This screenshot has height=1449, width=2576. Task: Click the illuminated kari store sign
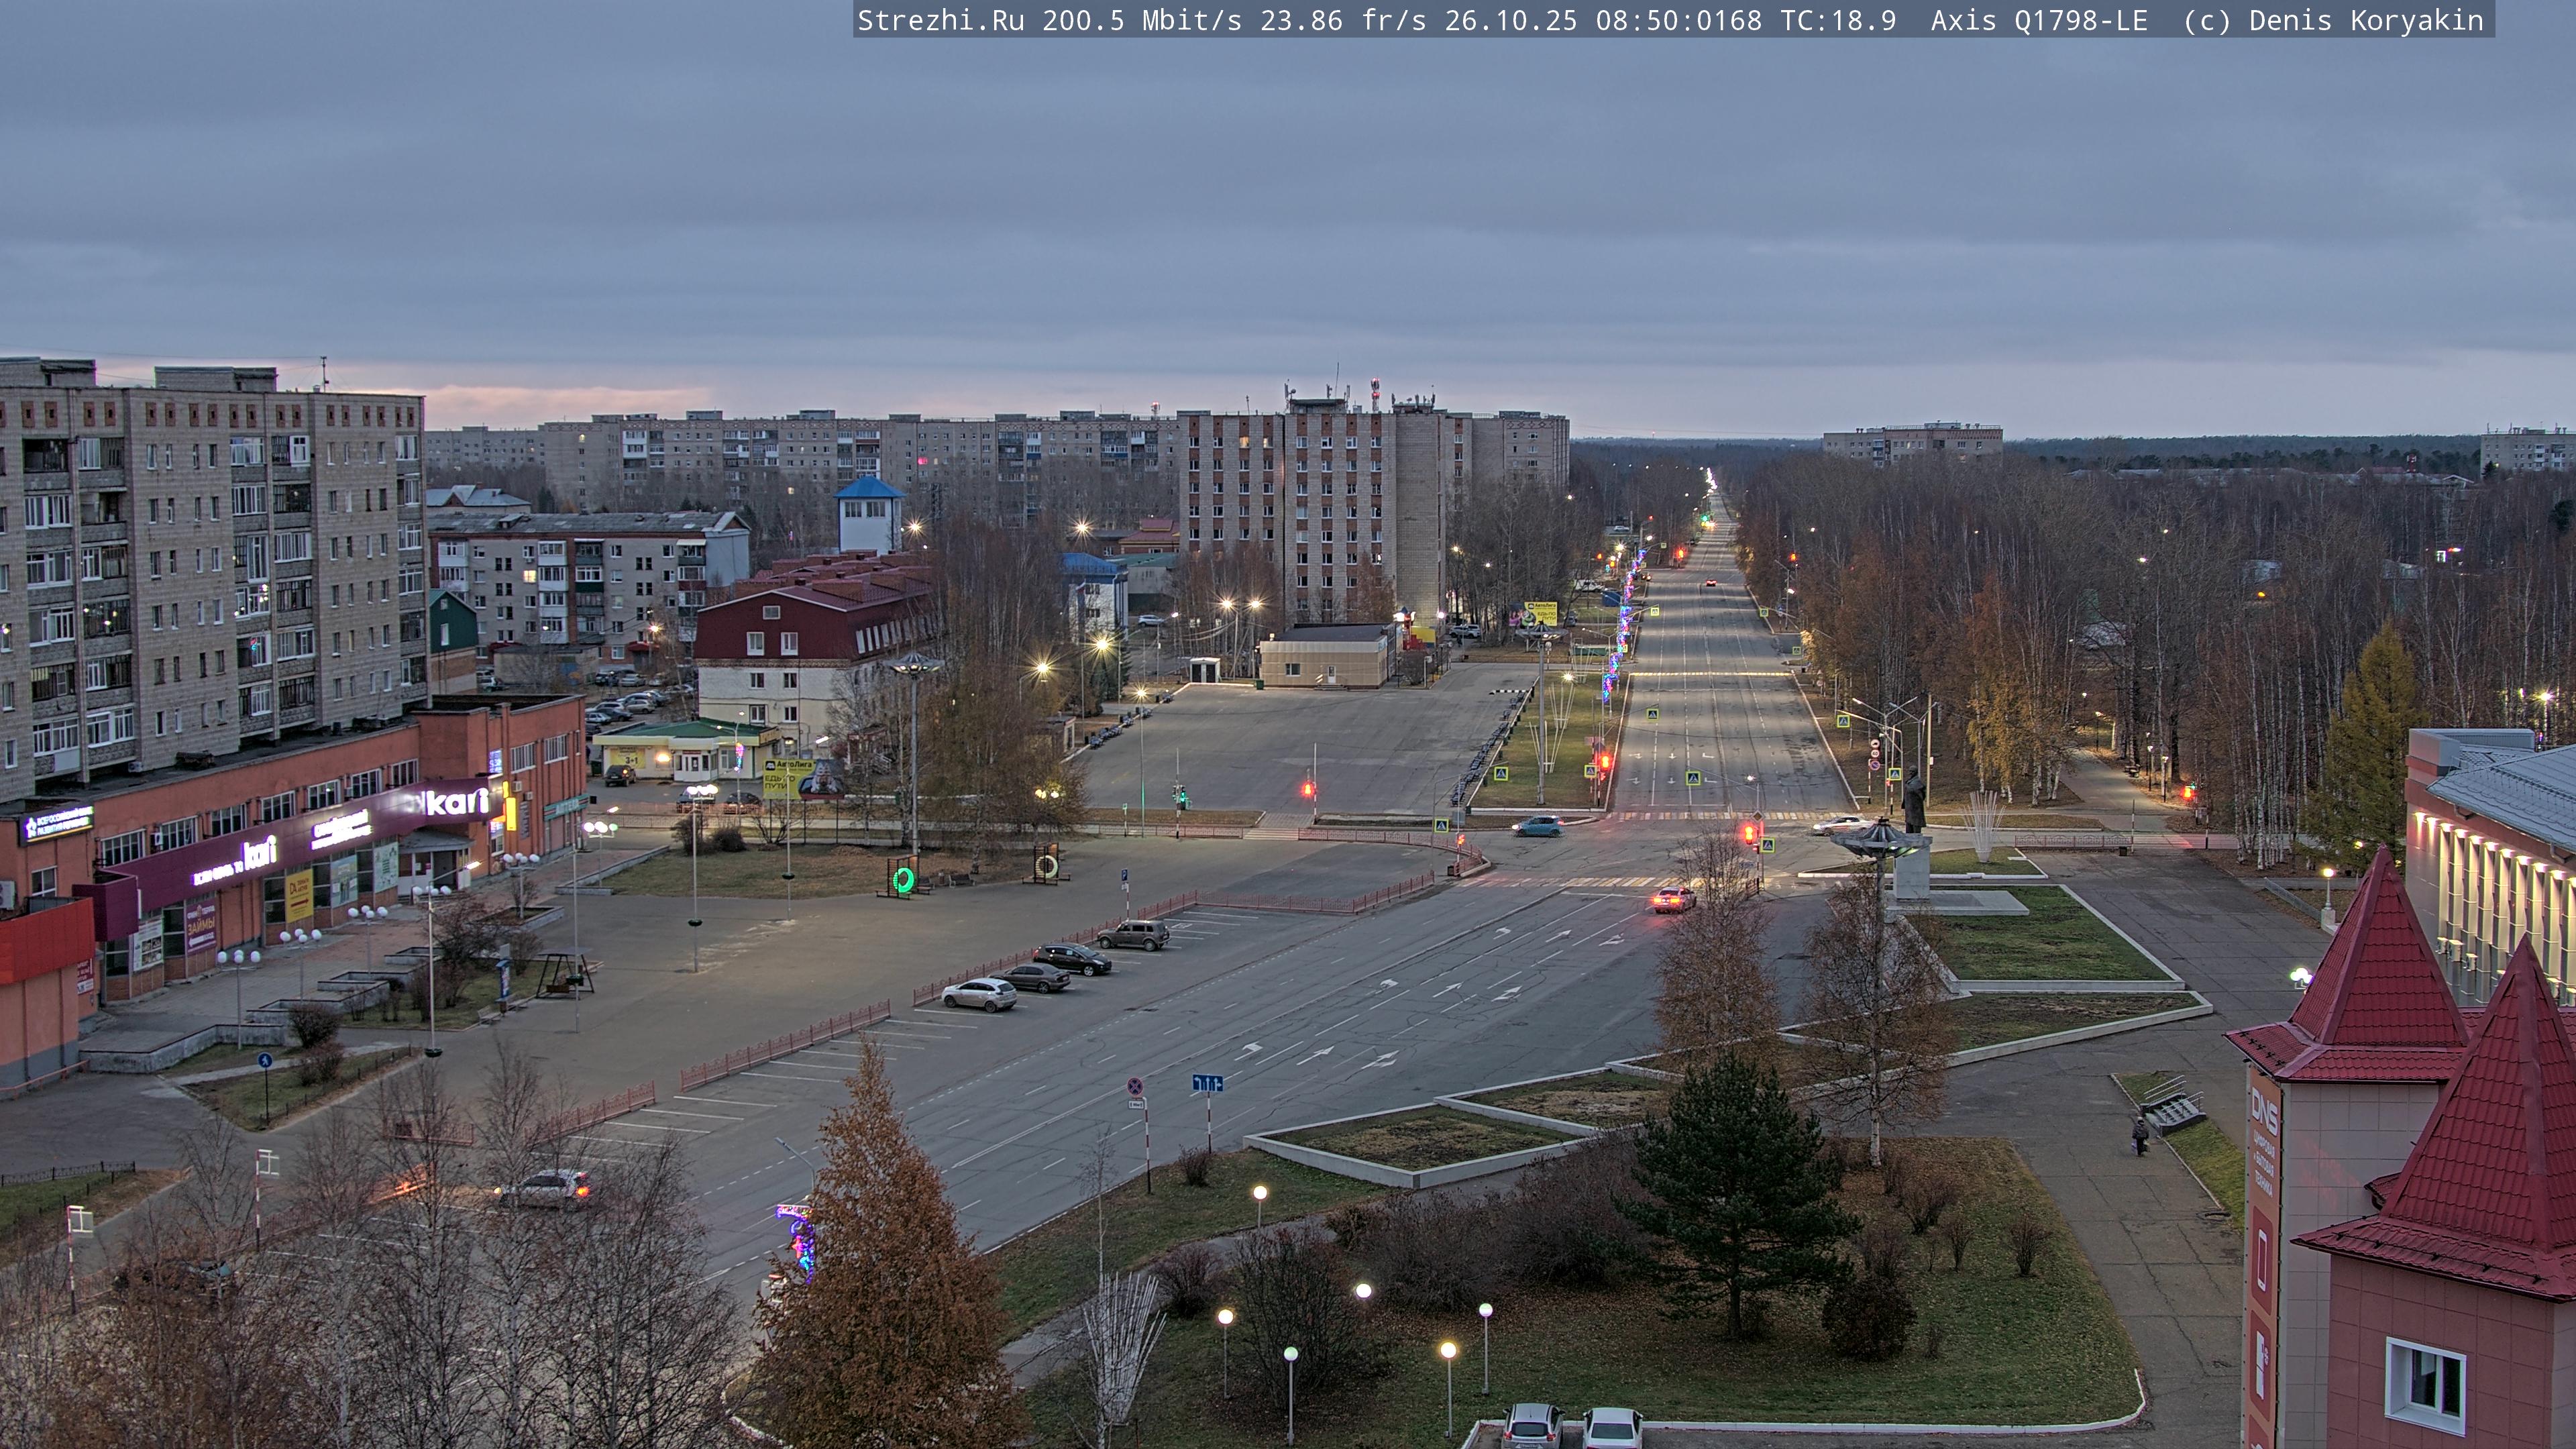click(x=456, y=802)
